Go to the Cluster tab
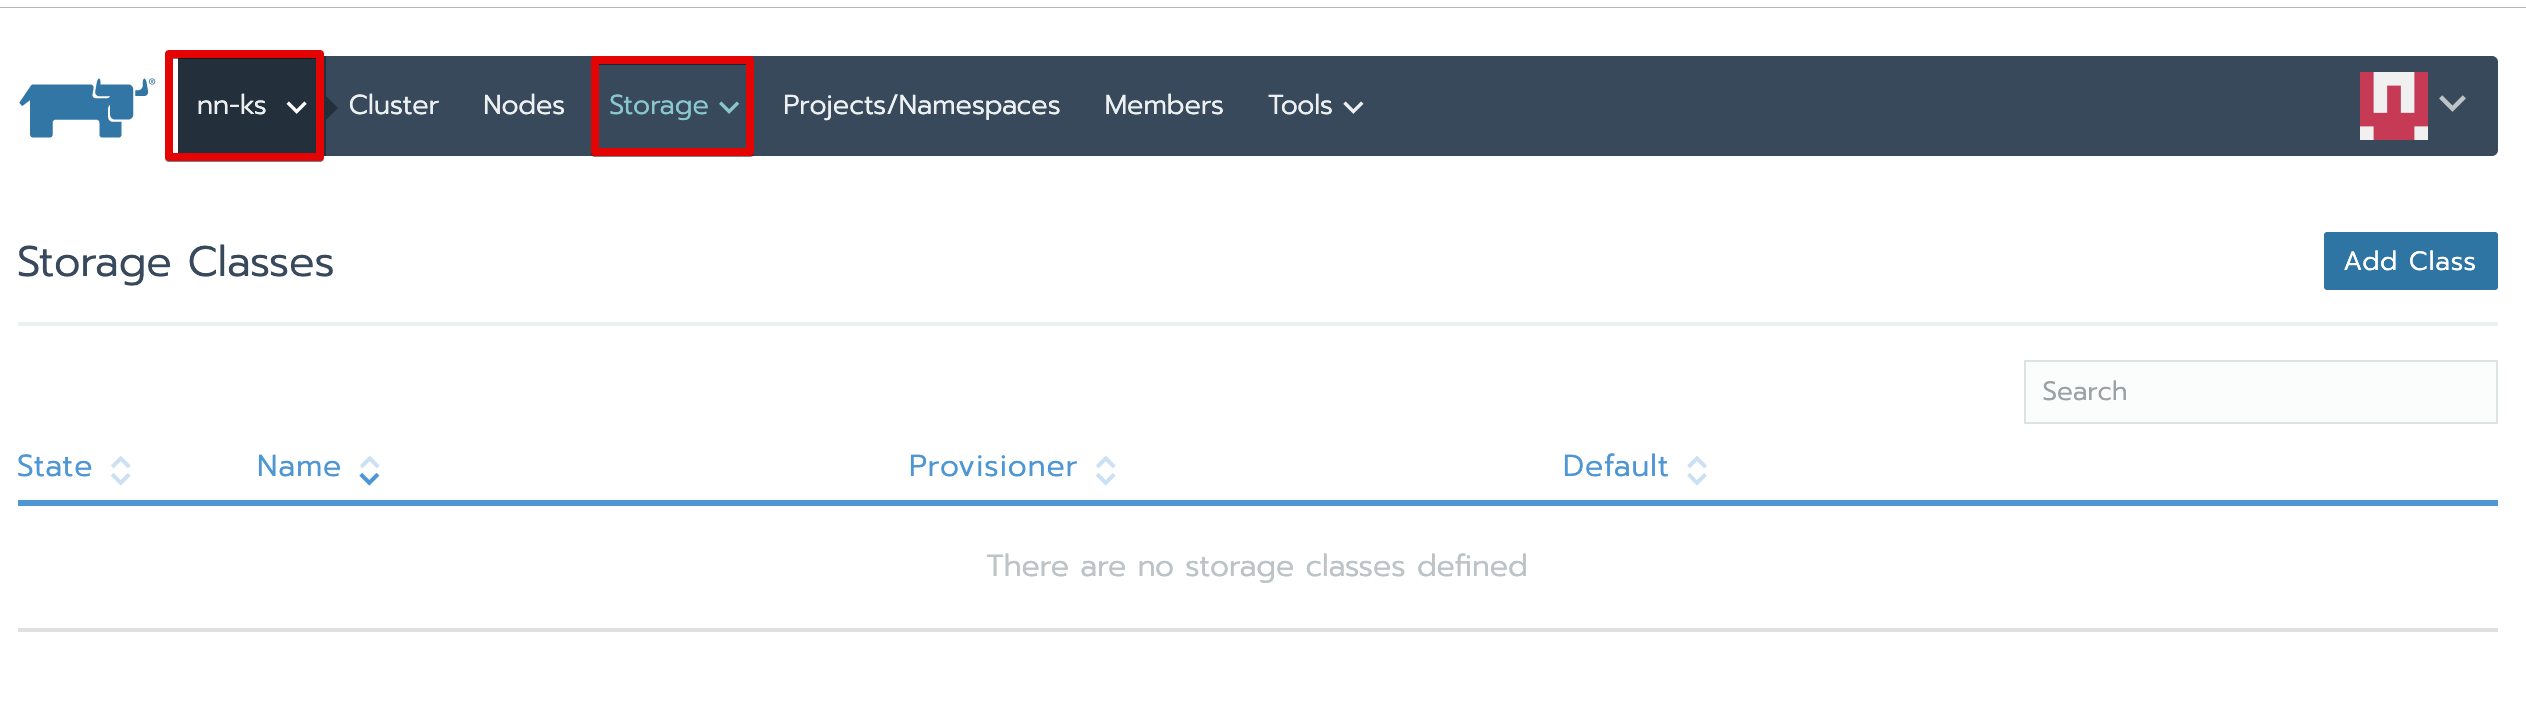 point(393,106)
